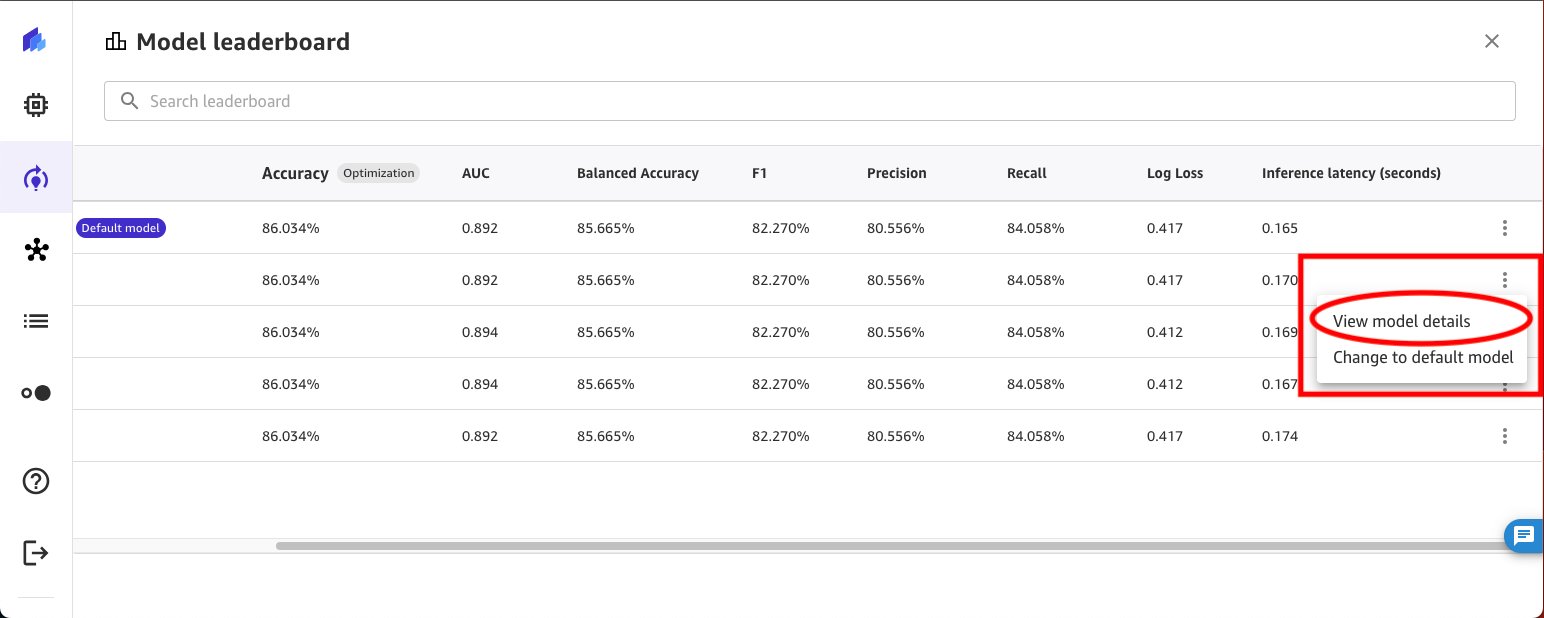Click the Default model badge
The width and height of the screenshot is (1544, 618).
121,228
